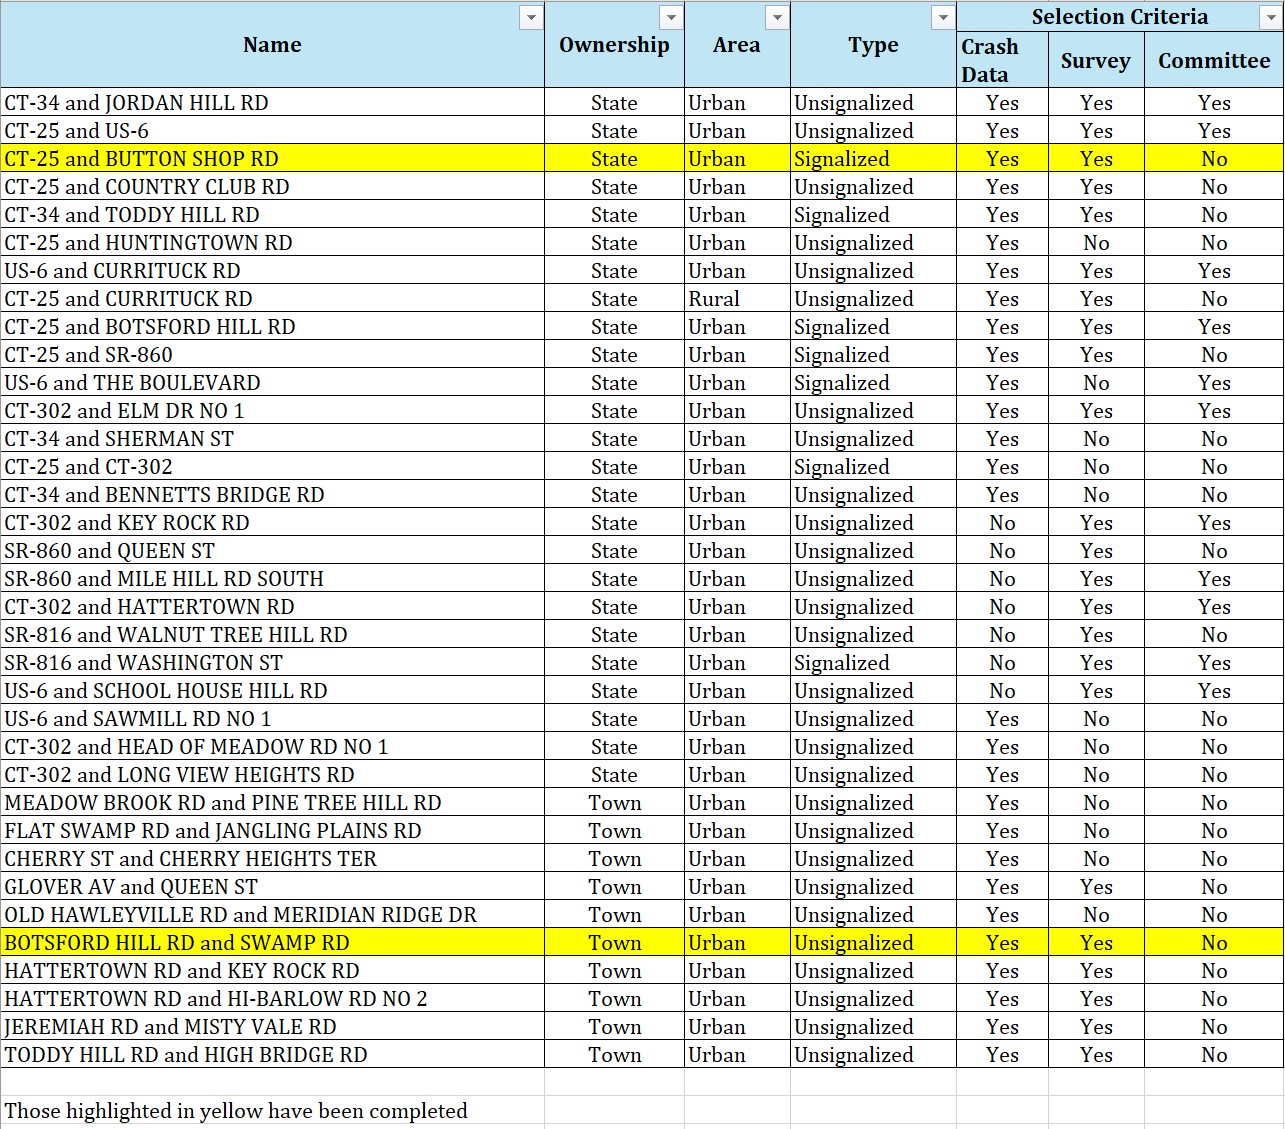Select the note about yellow highlighted rows
Viewport: 1285px width, 1129px height.
coord(236,1111)
